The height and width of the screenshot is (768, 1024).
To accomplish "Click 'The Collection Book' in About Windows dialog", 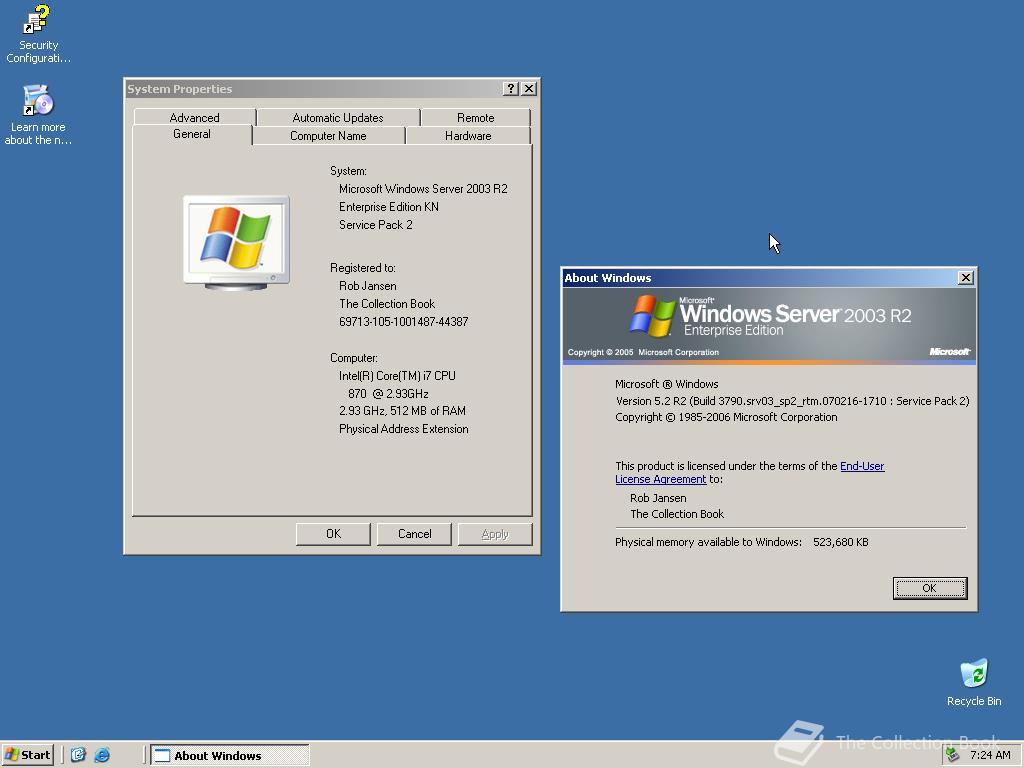I will [x=677, y=514].
